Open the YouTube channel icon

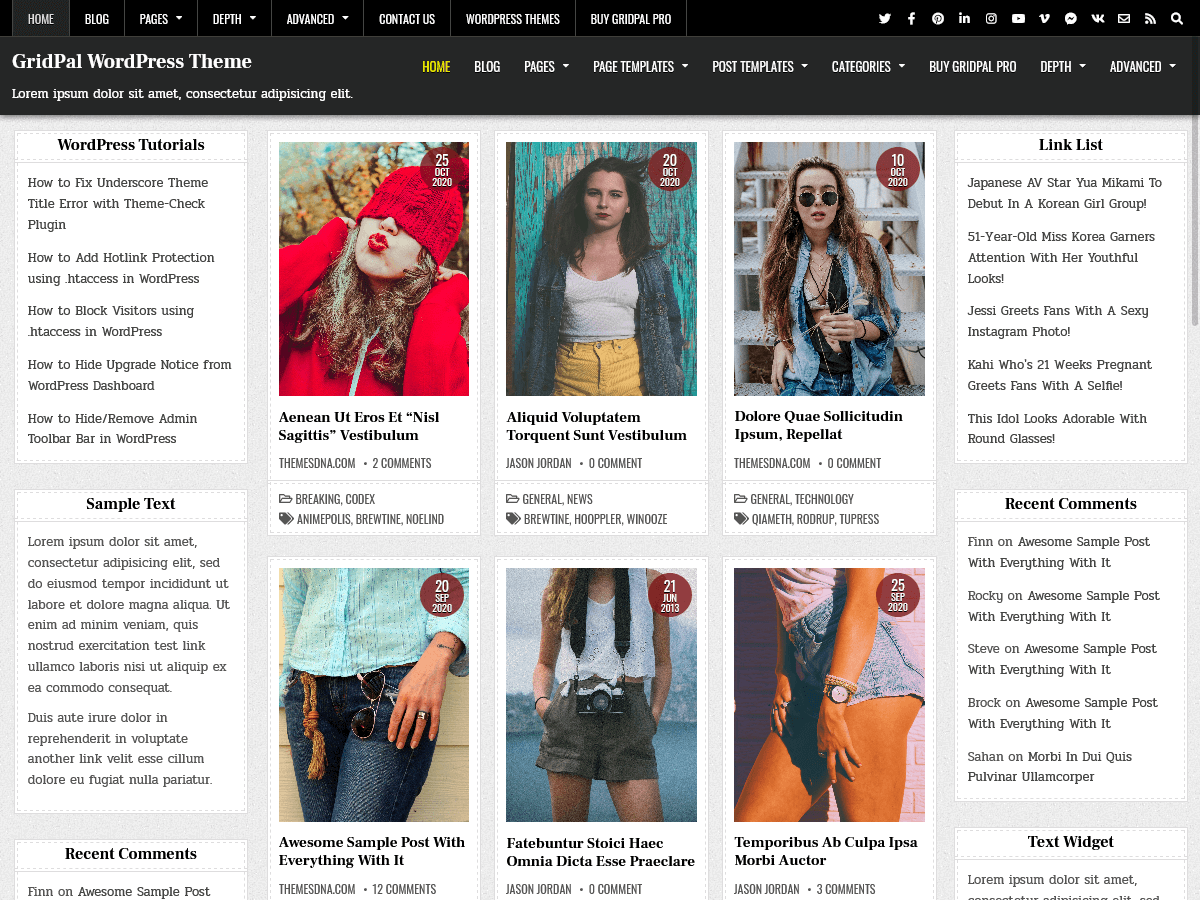pos(1019,18)
